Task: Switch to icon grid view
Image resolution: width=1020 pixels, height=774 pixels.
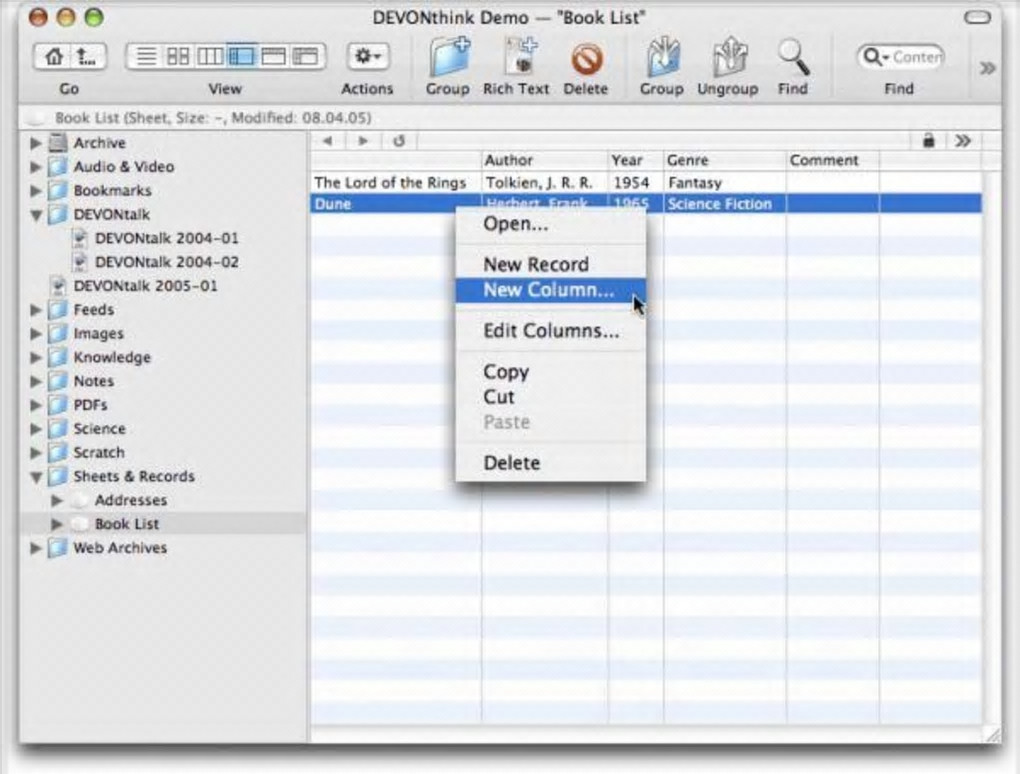Action: coord(178,57)
